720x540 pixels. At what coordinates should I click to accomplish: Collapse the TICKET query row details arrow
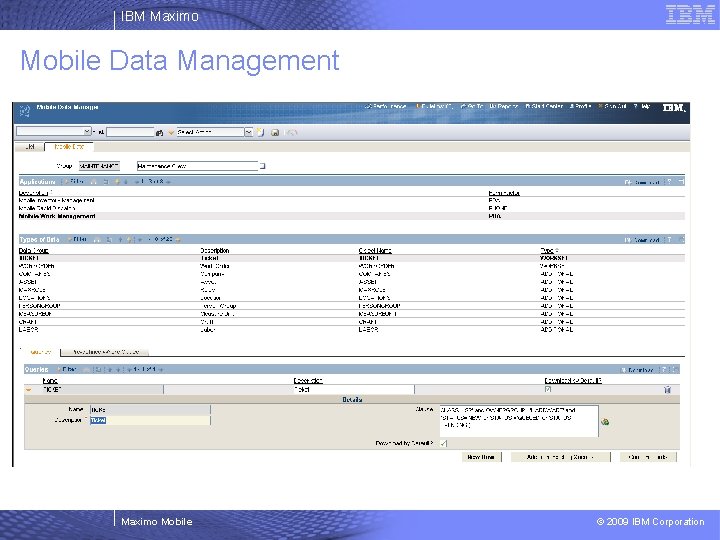point(29,390)
